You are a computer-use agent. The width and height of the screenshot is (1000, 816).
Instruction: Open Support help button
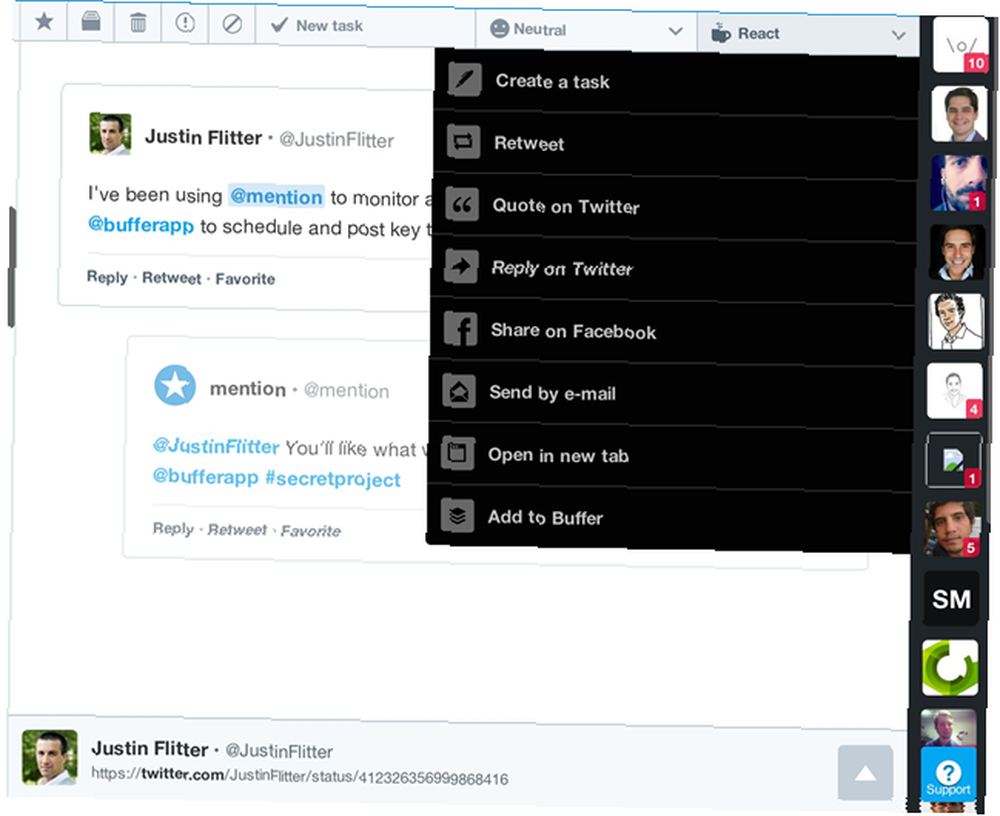coord(948,776)
